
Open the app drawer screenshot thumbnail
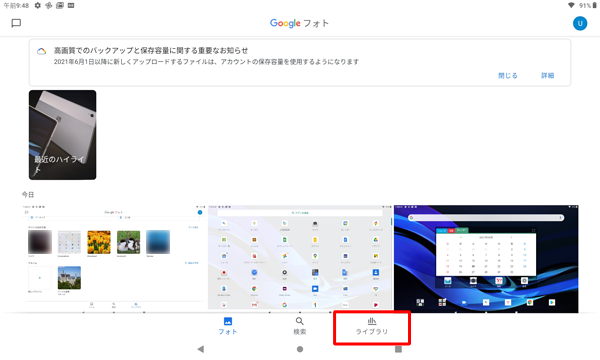click(x=300, y=259)
